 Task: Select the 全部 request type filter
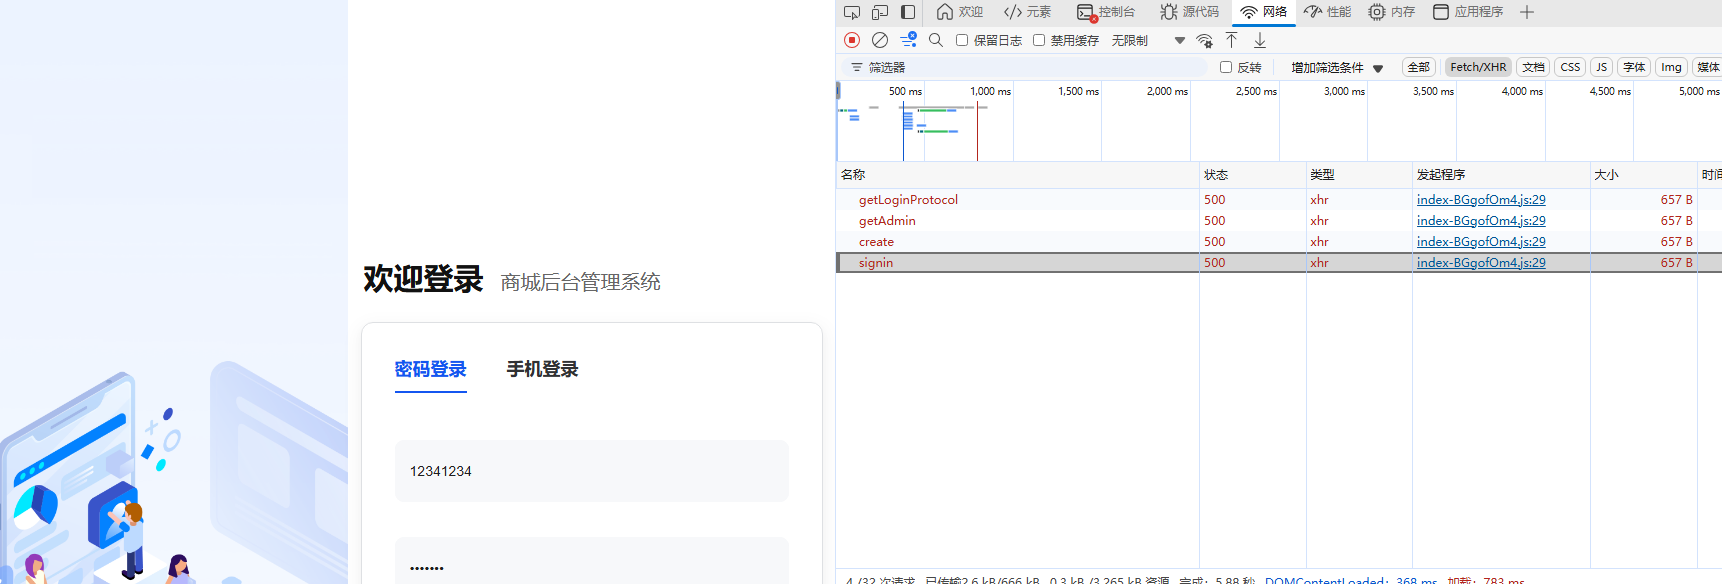click(1419, 67)
